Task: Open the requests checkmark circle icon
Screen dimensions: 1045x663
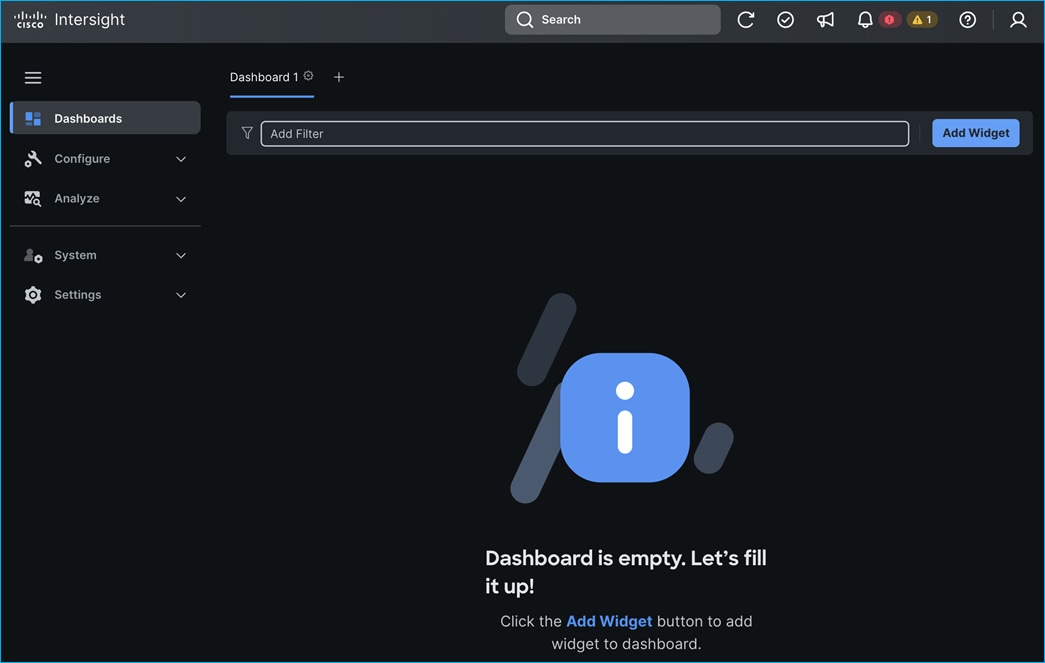Action: 786,20
